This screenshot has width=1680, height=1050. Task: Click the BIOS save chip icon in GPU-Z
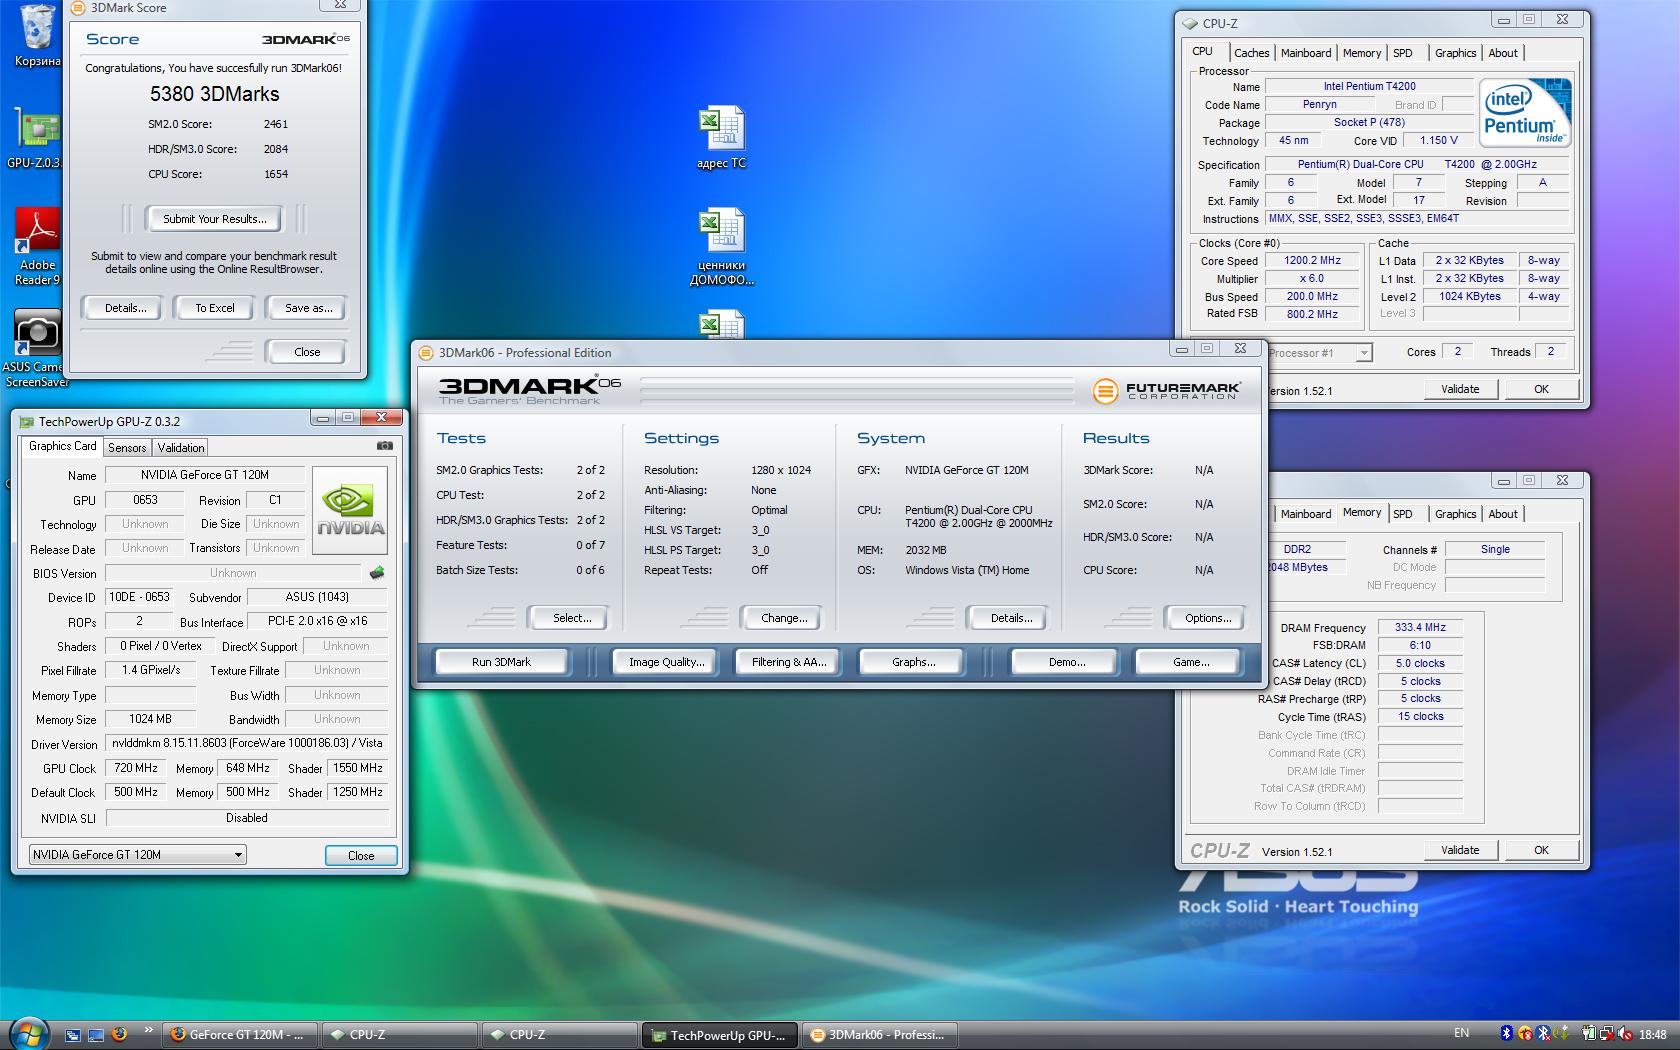377,573
